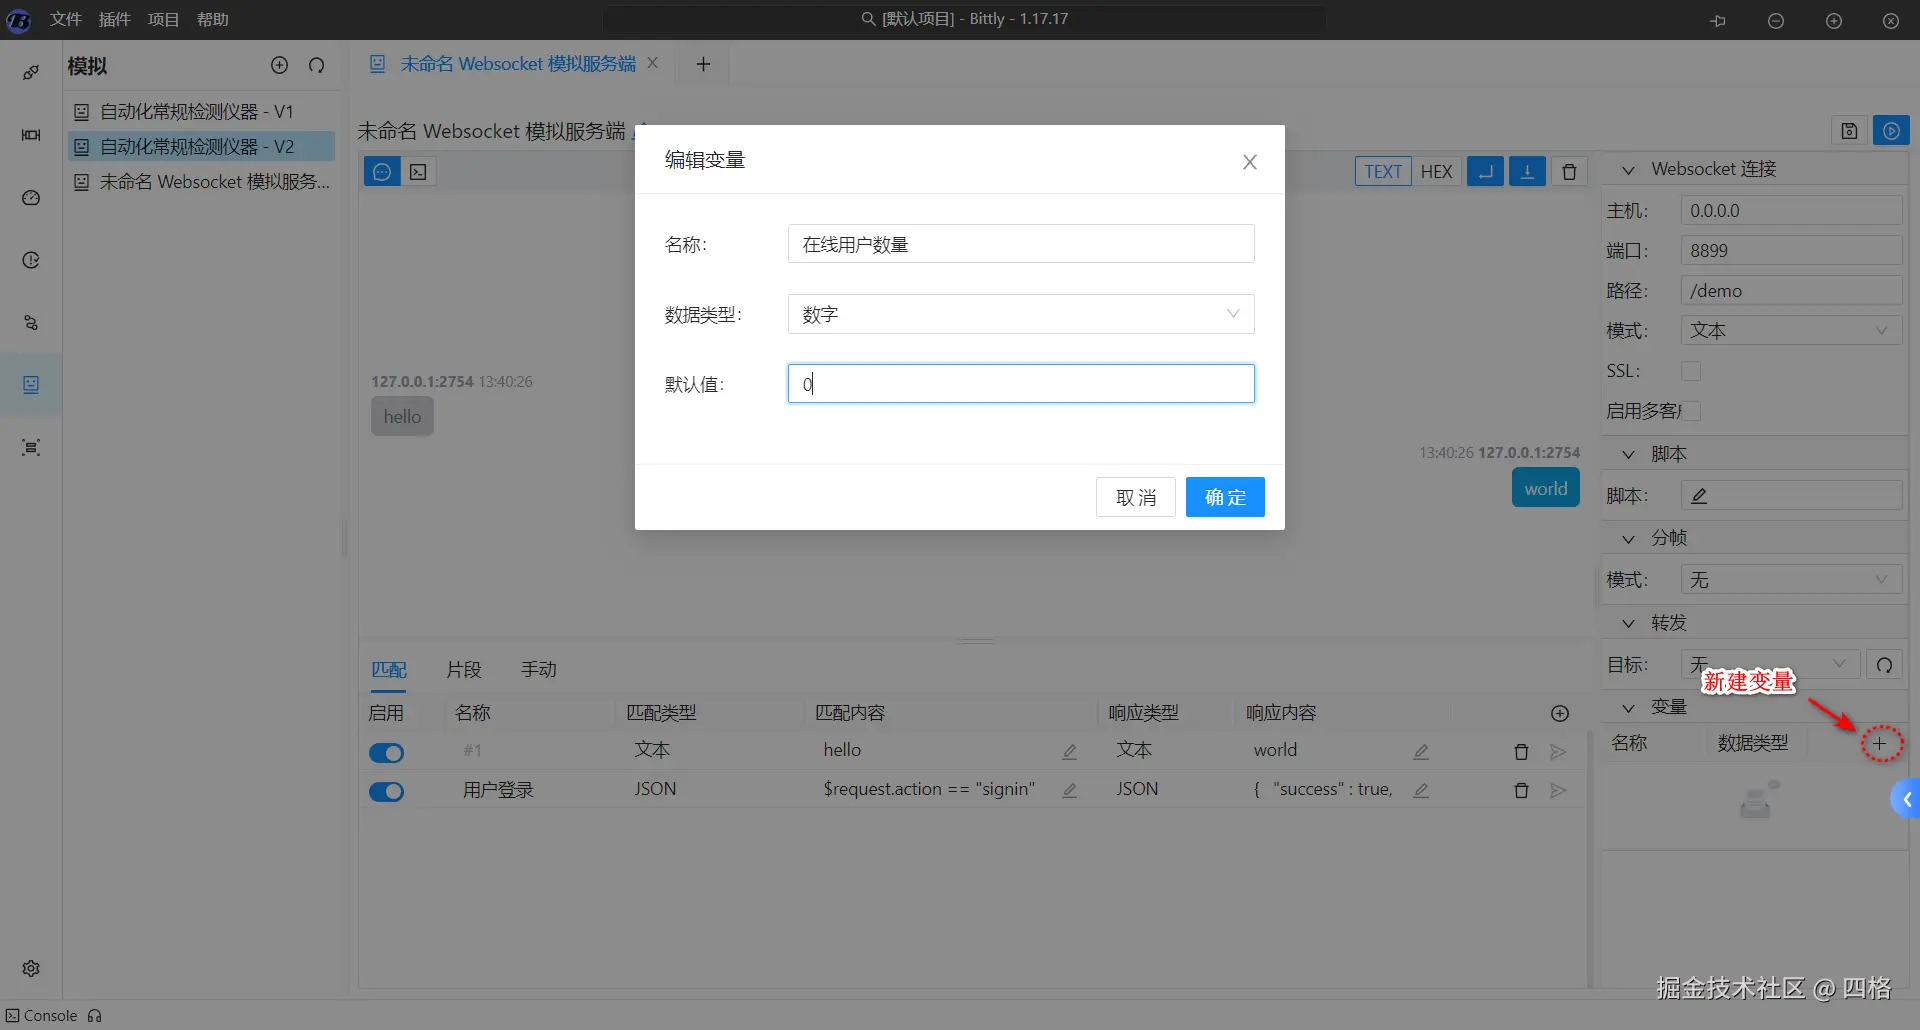Add a new mock in 模拟 panel
Image resolution: width=1920 pixels, height=1030 pixels.
pyautogui.click(x=280, y=65)
